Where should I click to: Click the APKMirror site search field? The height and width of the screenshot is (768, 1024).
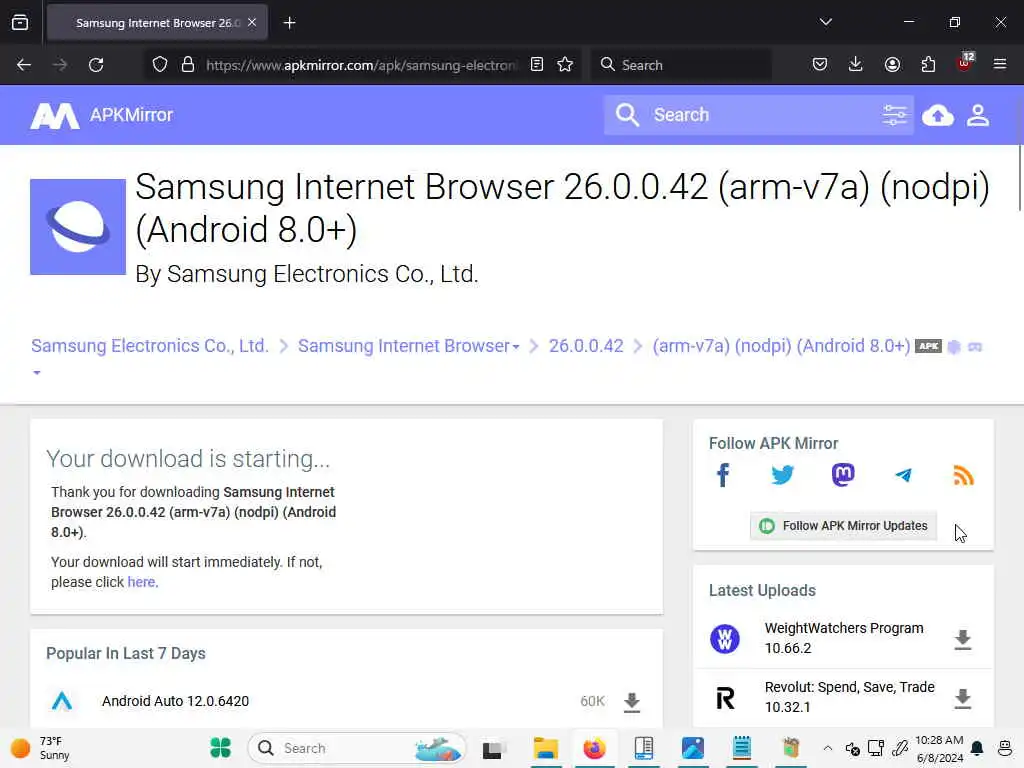click(x=758, y=115)
